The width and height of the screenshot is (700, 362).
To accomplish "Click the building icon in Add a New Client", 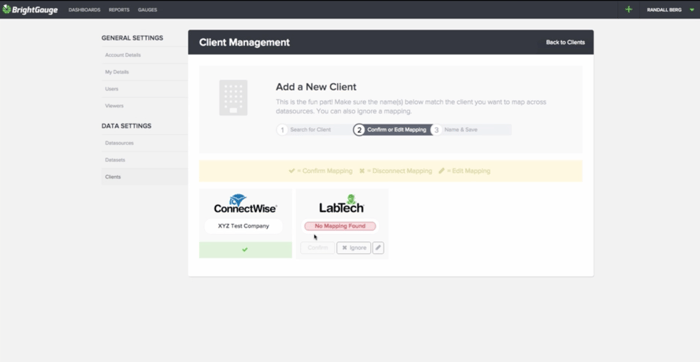I will 233,98.
